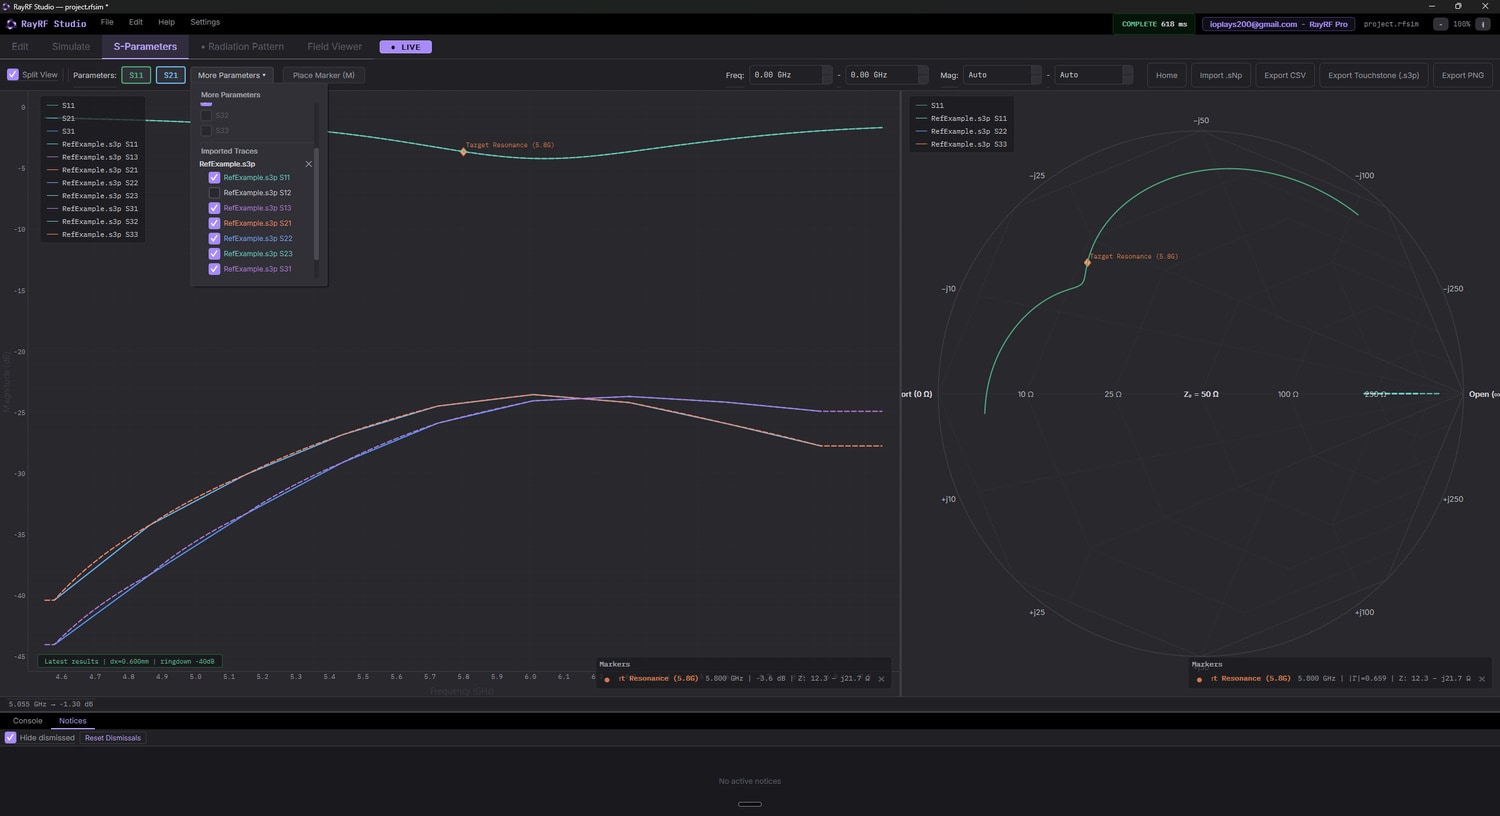1500x816 pixels.
Task: Click the Mag maximum spinner arrows
Action: 1127,75
